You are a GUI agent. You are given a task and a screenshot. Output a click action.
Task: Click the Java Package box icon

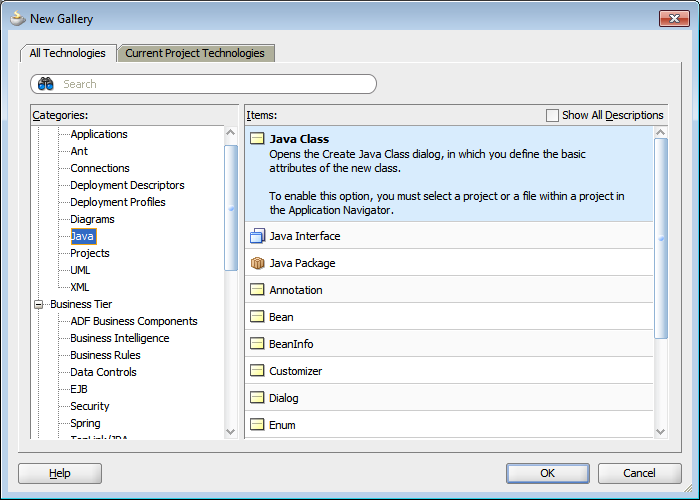click(x=258, y=263)
